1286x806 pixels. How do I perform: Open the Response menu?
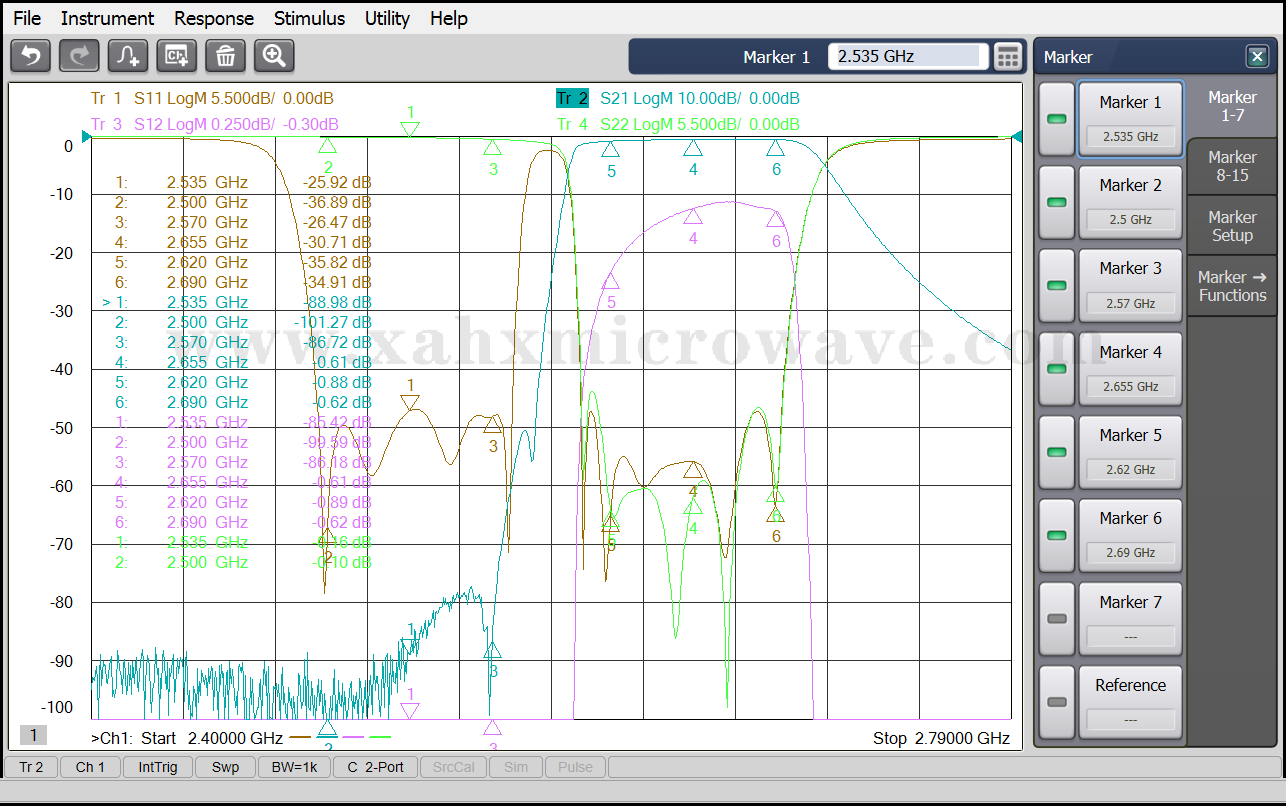(214, 18)
